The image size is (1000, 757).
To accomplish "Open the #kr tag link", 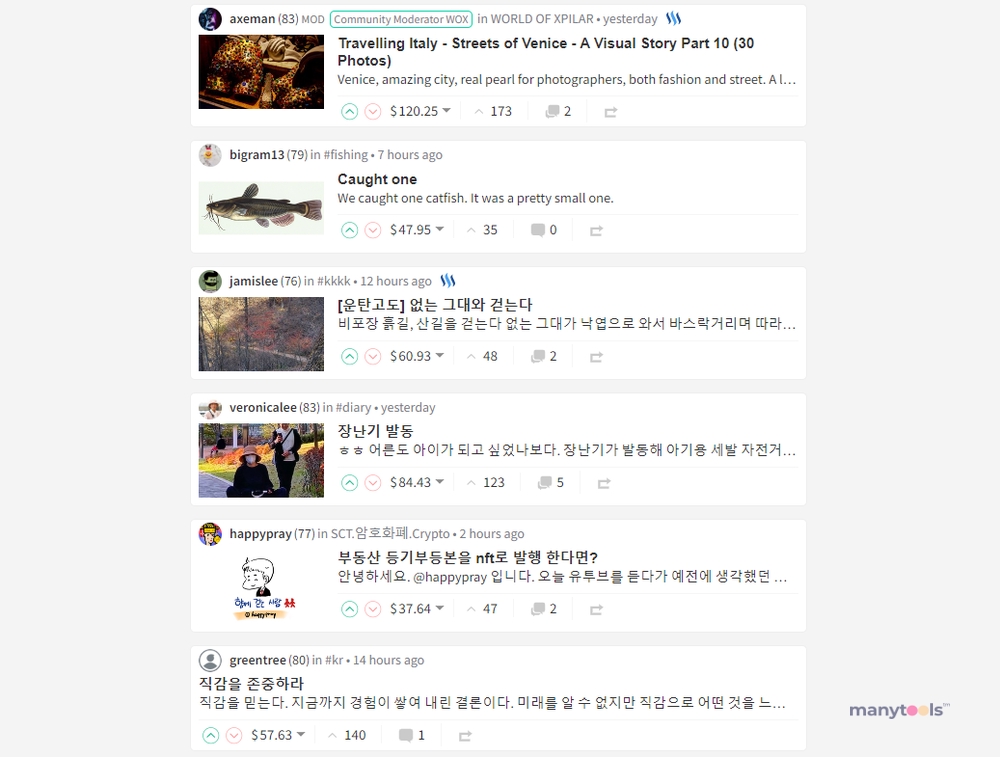I will pyautogui.click(x=334, y=660).
